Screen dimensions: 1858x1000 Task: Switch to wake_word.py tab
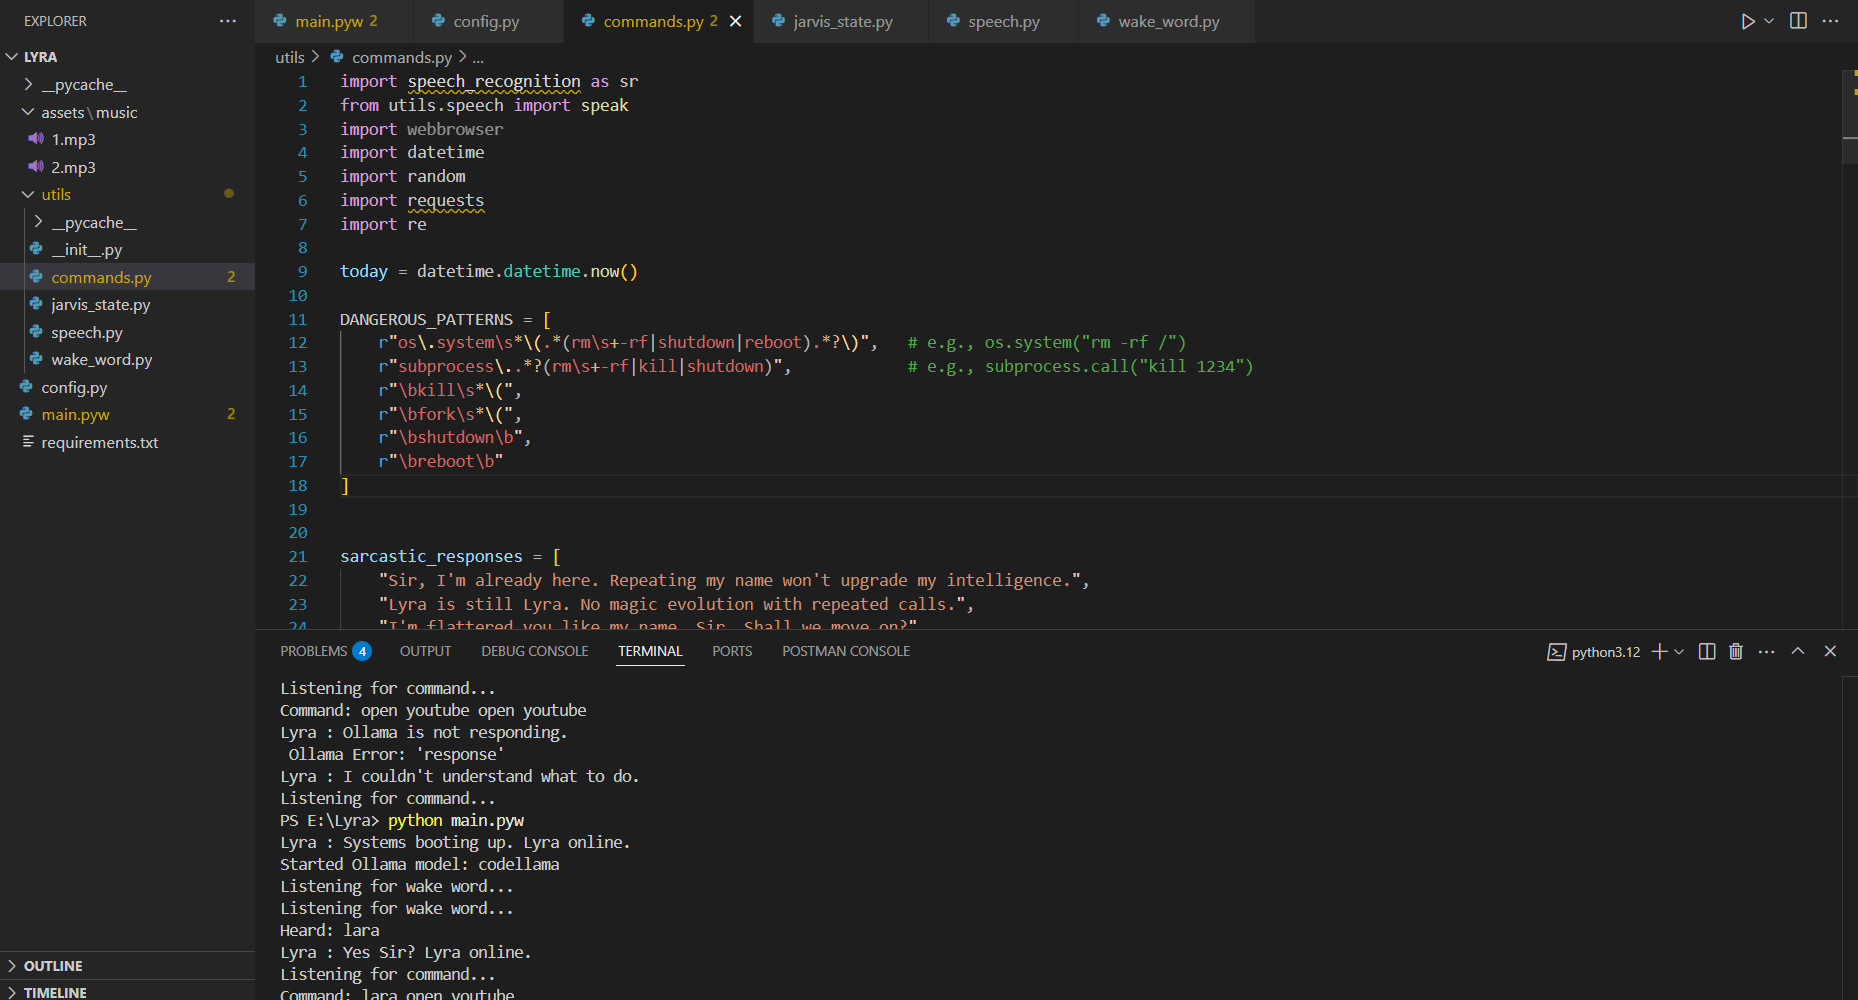coord(1168,21)
